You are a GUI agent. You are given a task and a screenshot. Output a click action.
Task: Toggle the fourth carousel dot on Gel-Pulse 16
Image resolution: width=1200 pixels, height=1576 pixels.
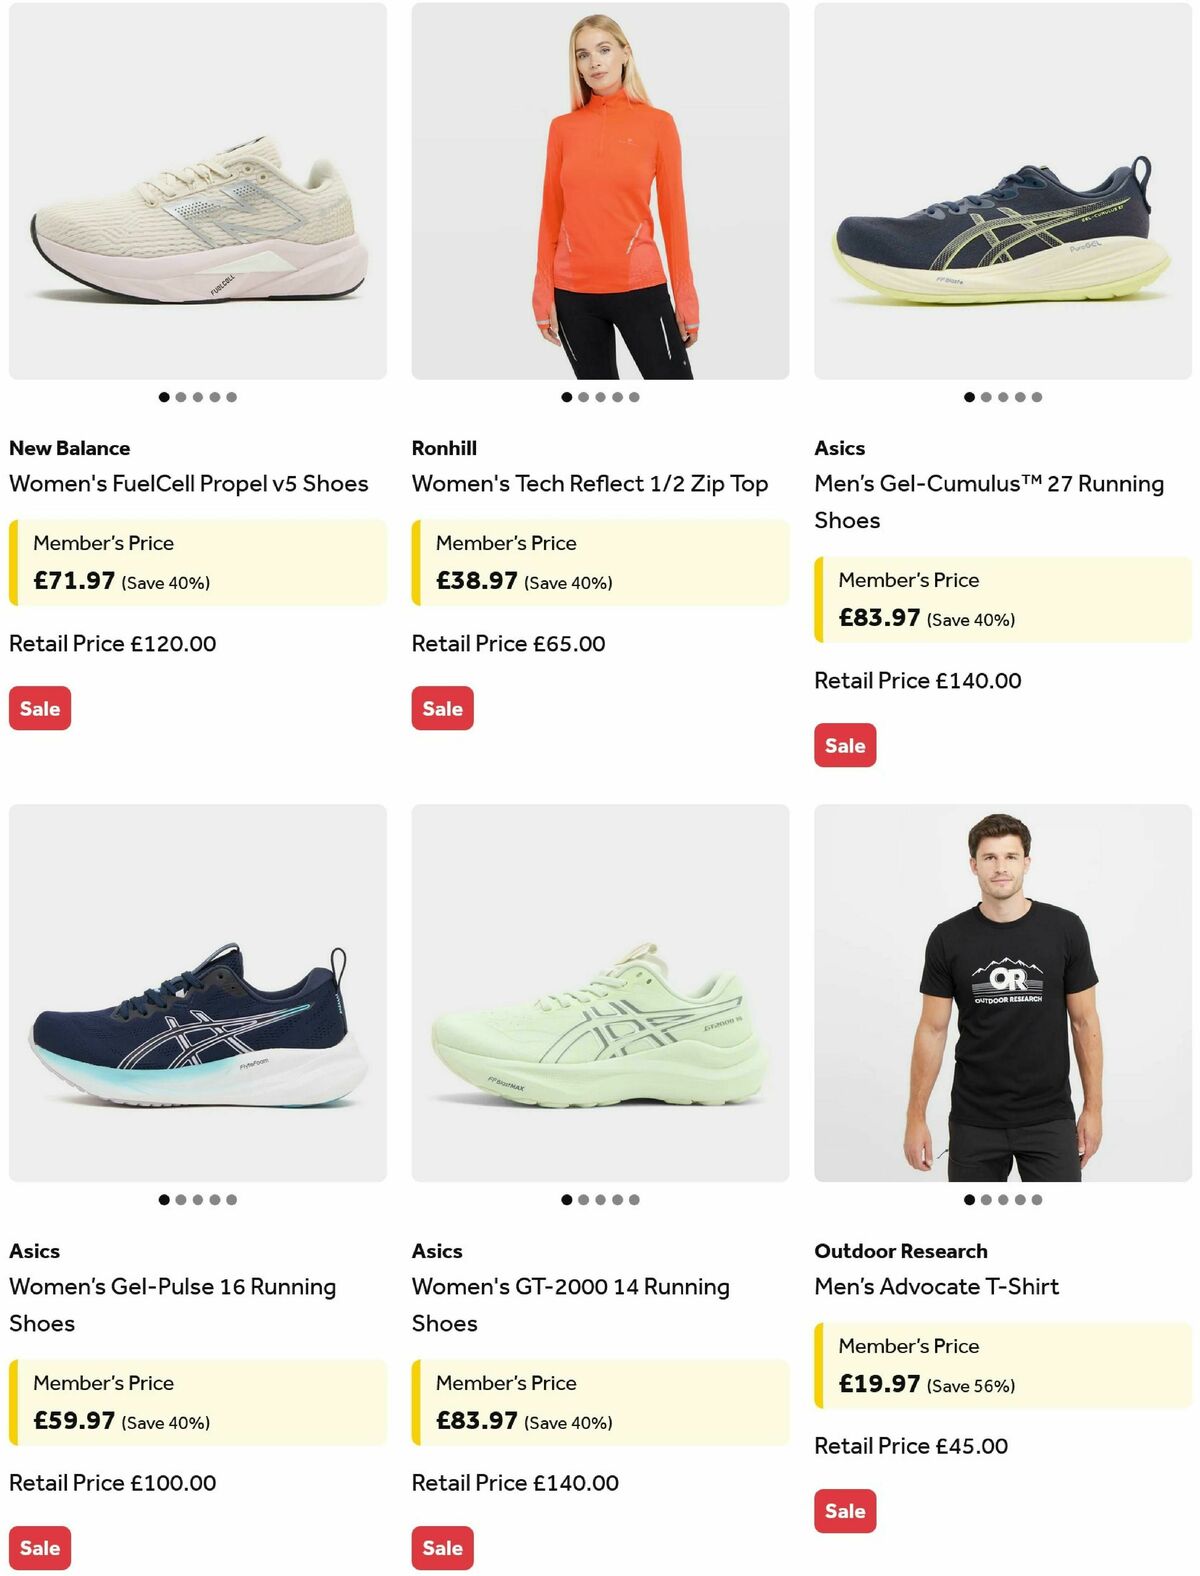pos(214,1198)
